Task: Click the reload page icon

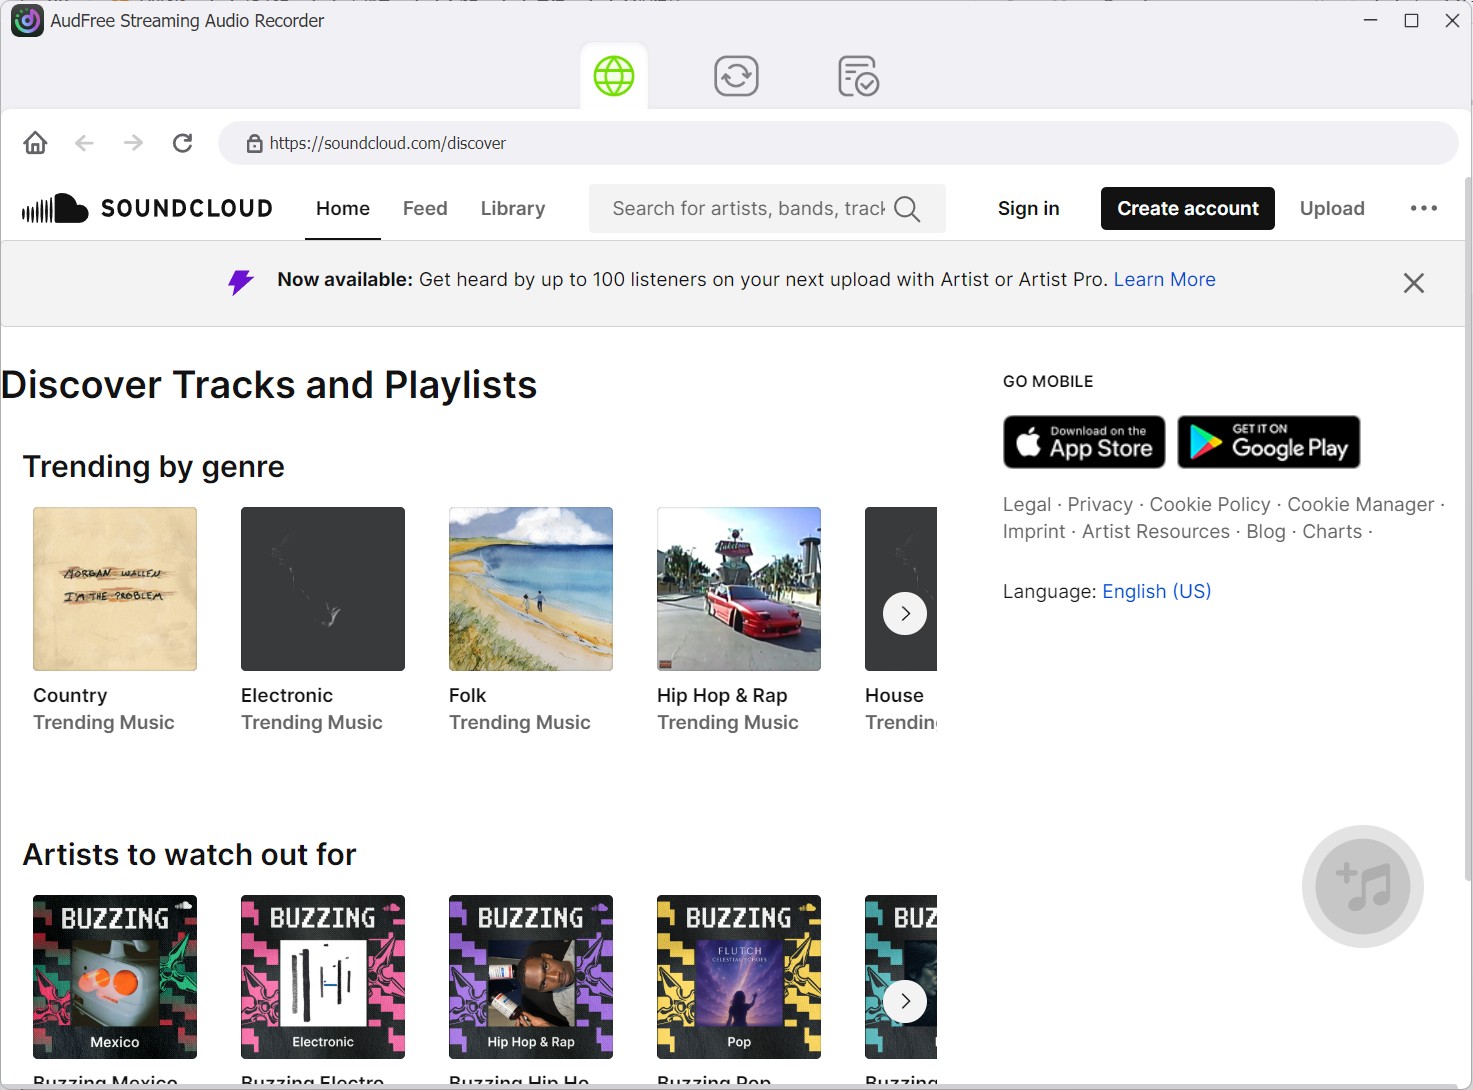Action: point(182,143)
